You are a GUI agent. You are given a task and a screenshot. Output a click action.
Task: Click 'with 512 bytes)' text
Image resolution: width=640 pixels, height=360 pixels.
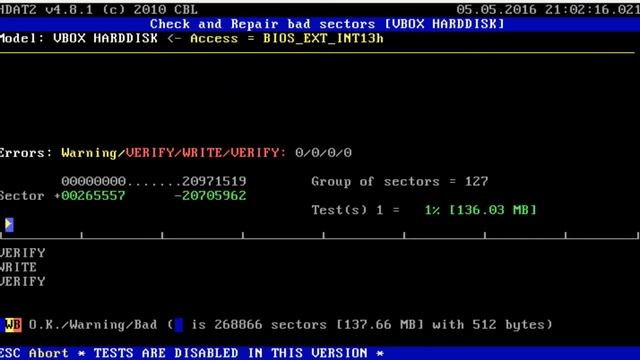(492, 325)
